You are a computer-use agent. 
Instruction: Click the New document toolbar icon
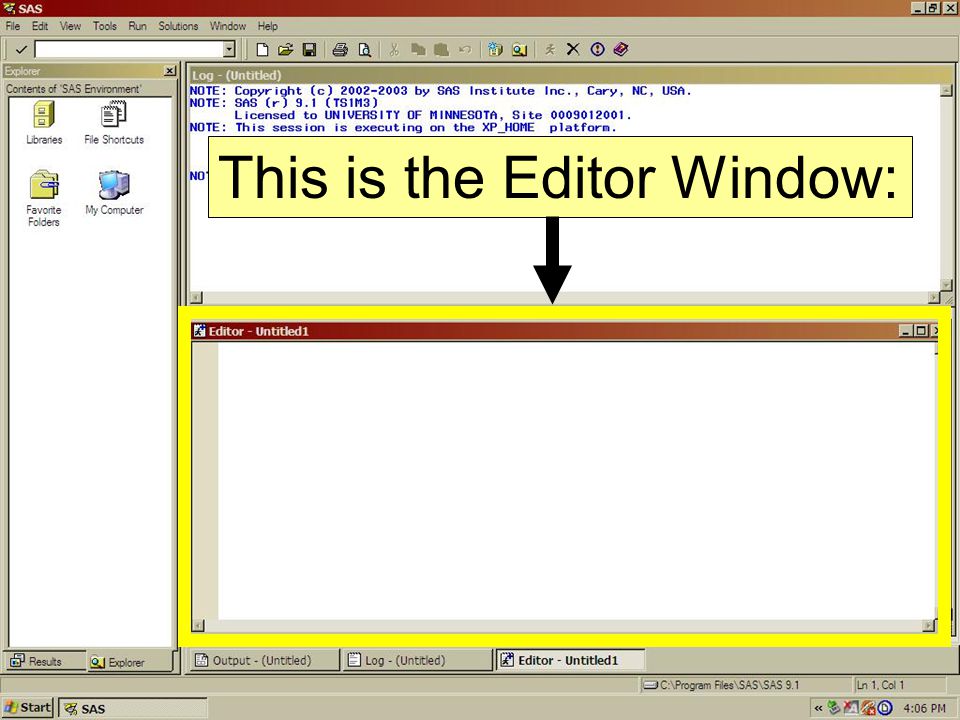(x=262, y=50)
